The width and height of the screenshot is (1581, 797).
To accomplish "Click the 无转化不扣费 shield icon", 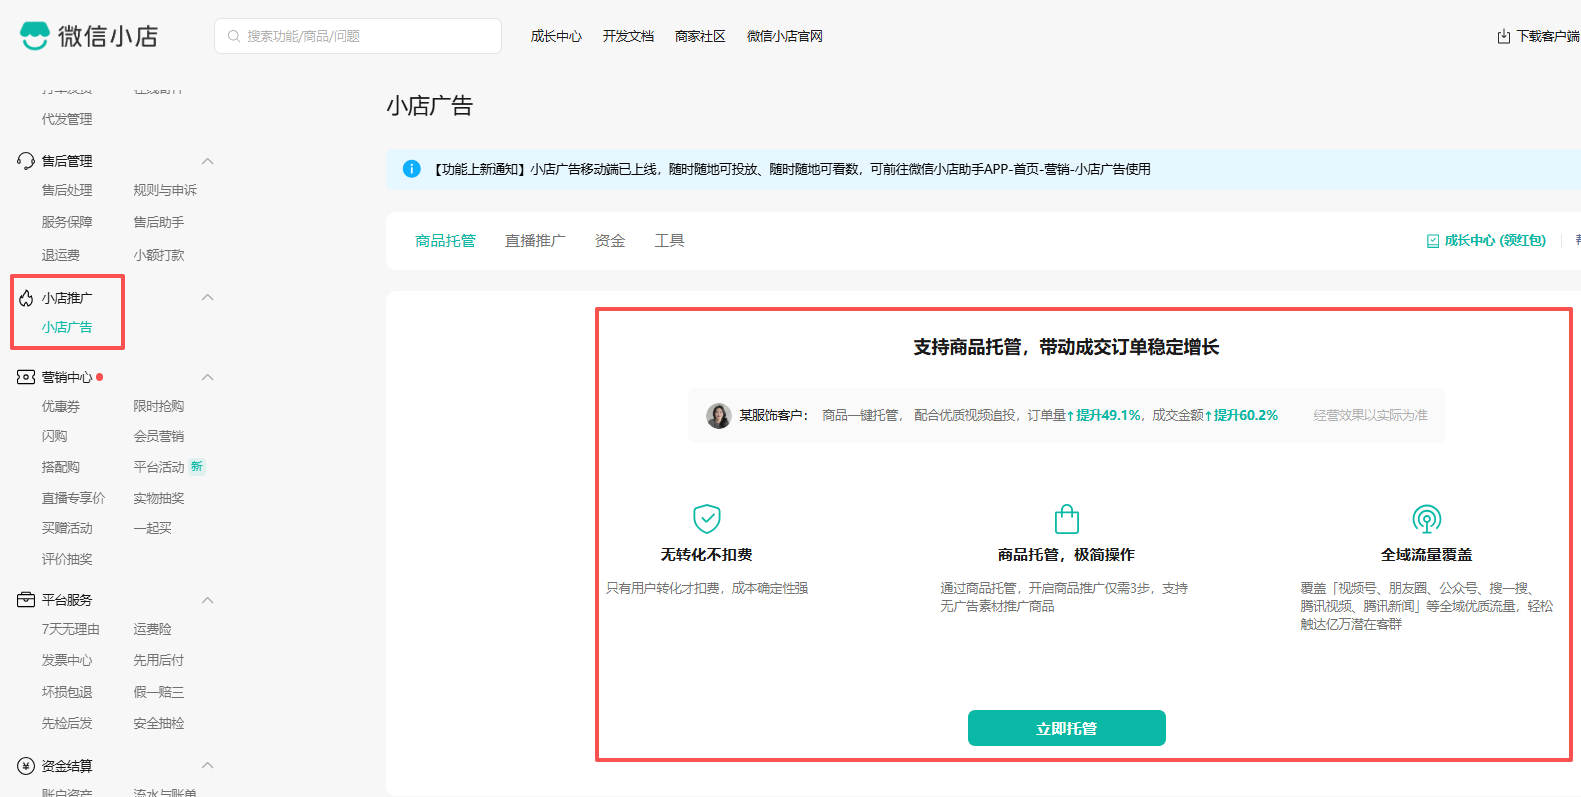I will pos(707,518).
